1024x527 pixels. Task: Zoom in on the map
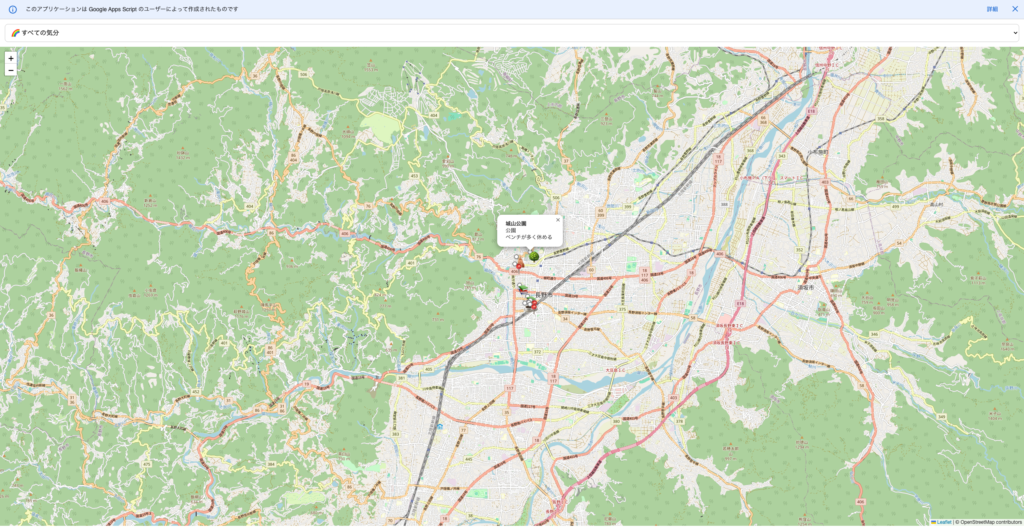pyautogui.click(x=11, y=58)
